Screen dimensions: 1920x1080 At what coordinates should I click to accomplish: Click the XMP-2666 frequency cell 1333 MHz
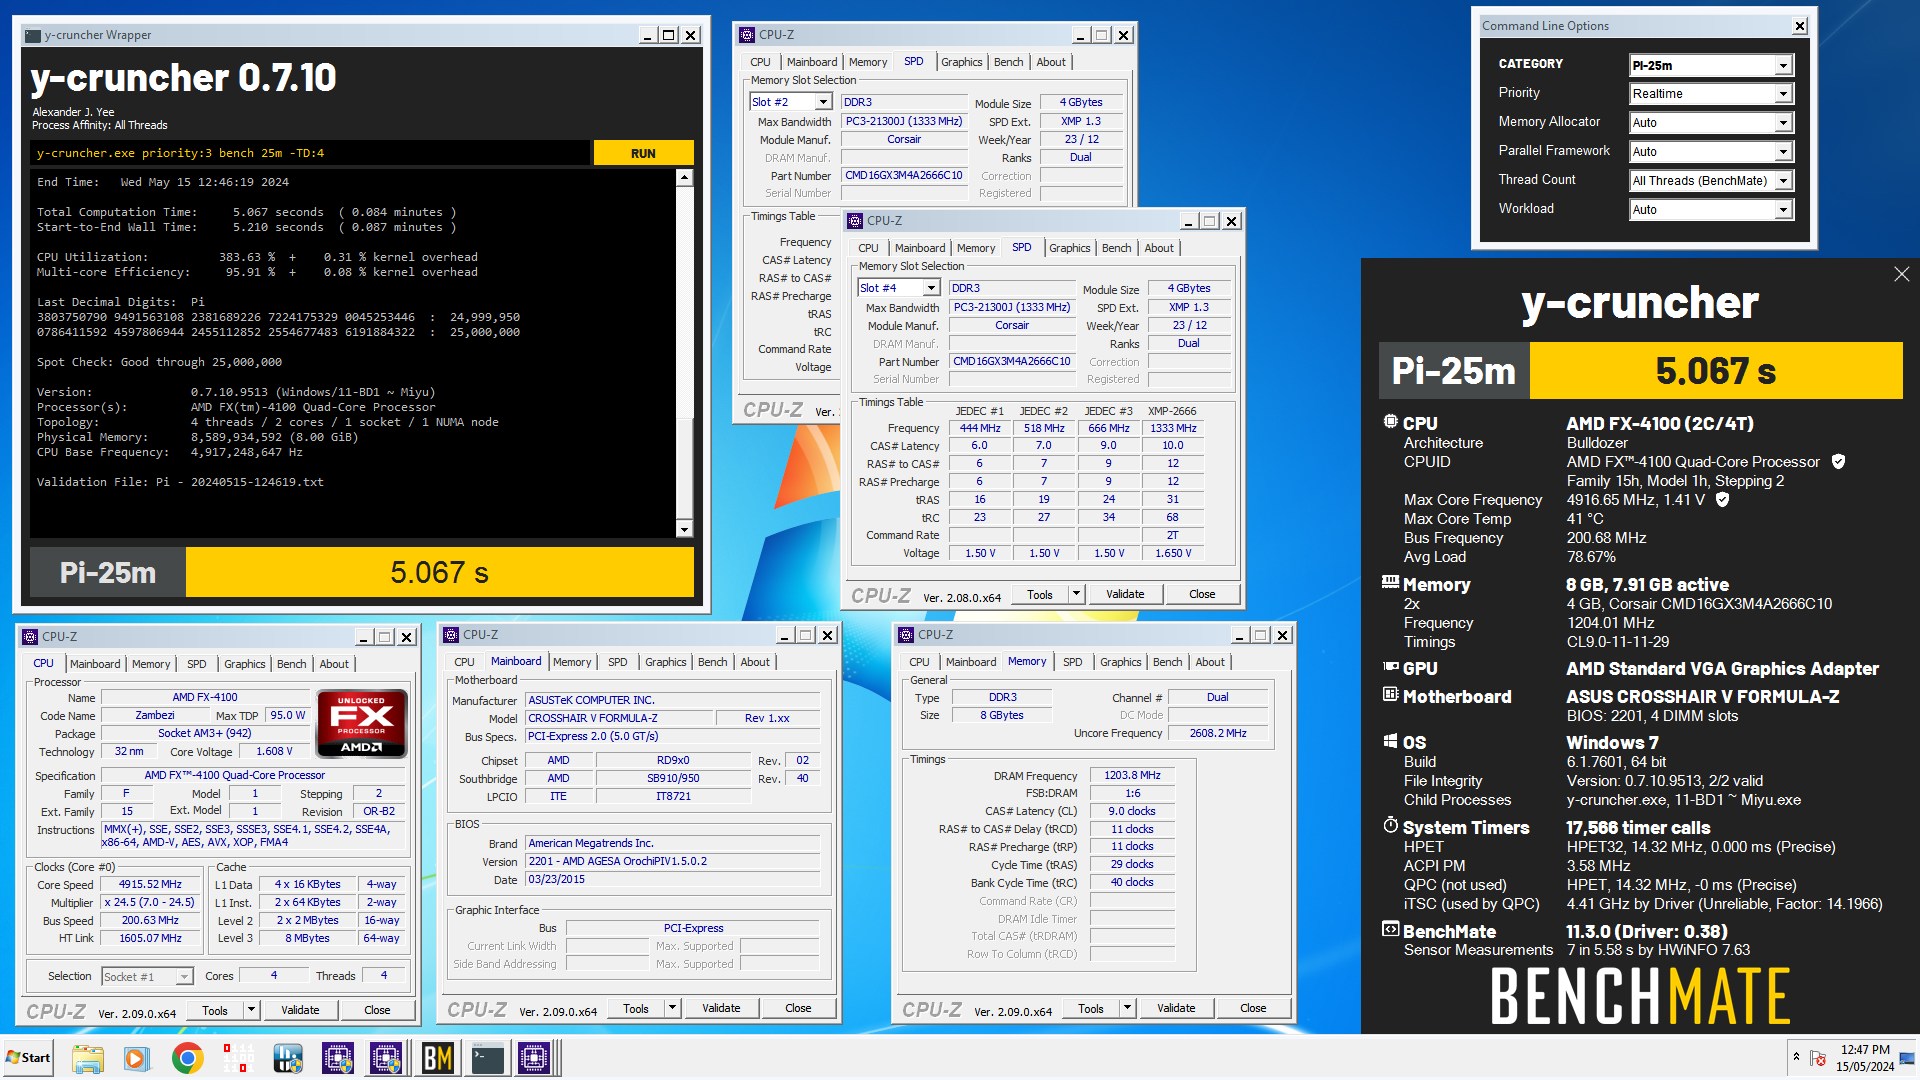[x=1172, y=428]
